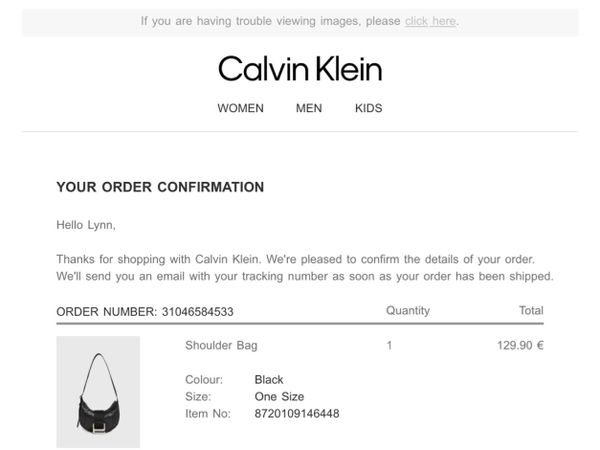Open the WOMEN menu item
Viewport: 600px width, 450px height.
(240, 108)
